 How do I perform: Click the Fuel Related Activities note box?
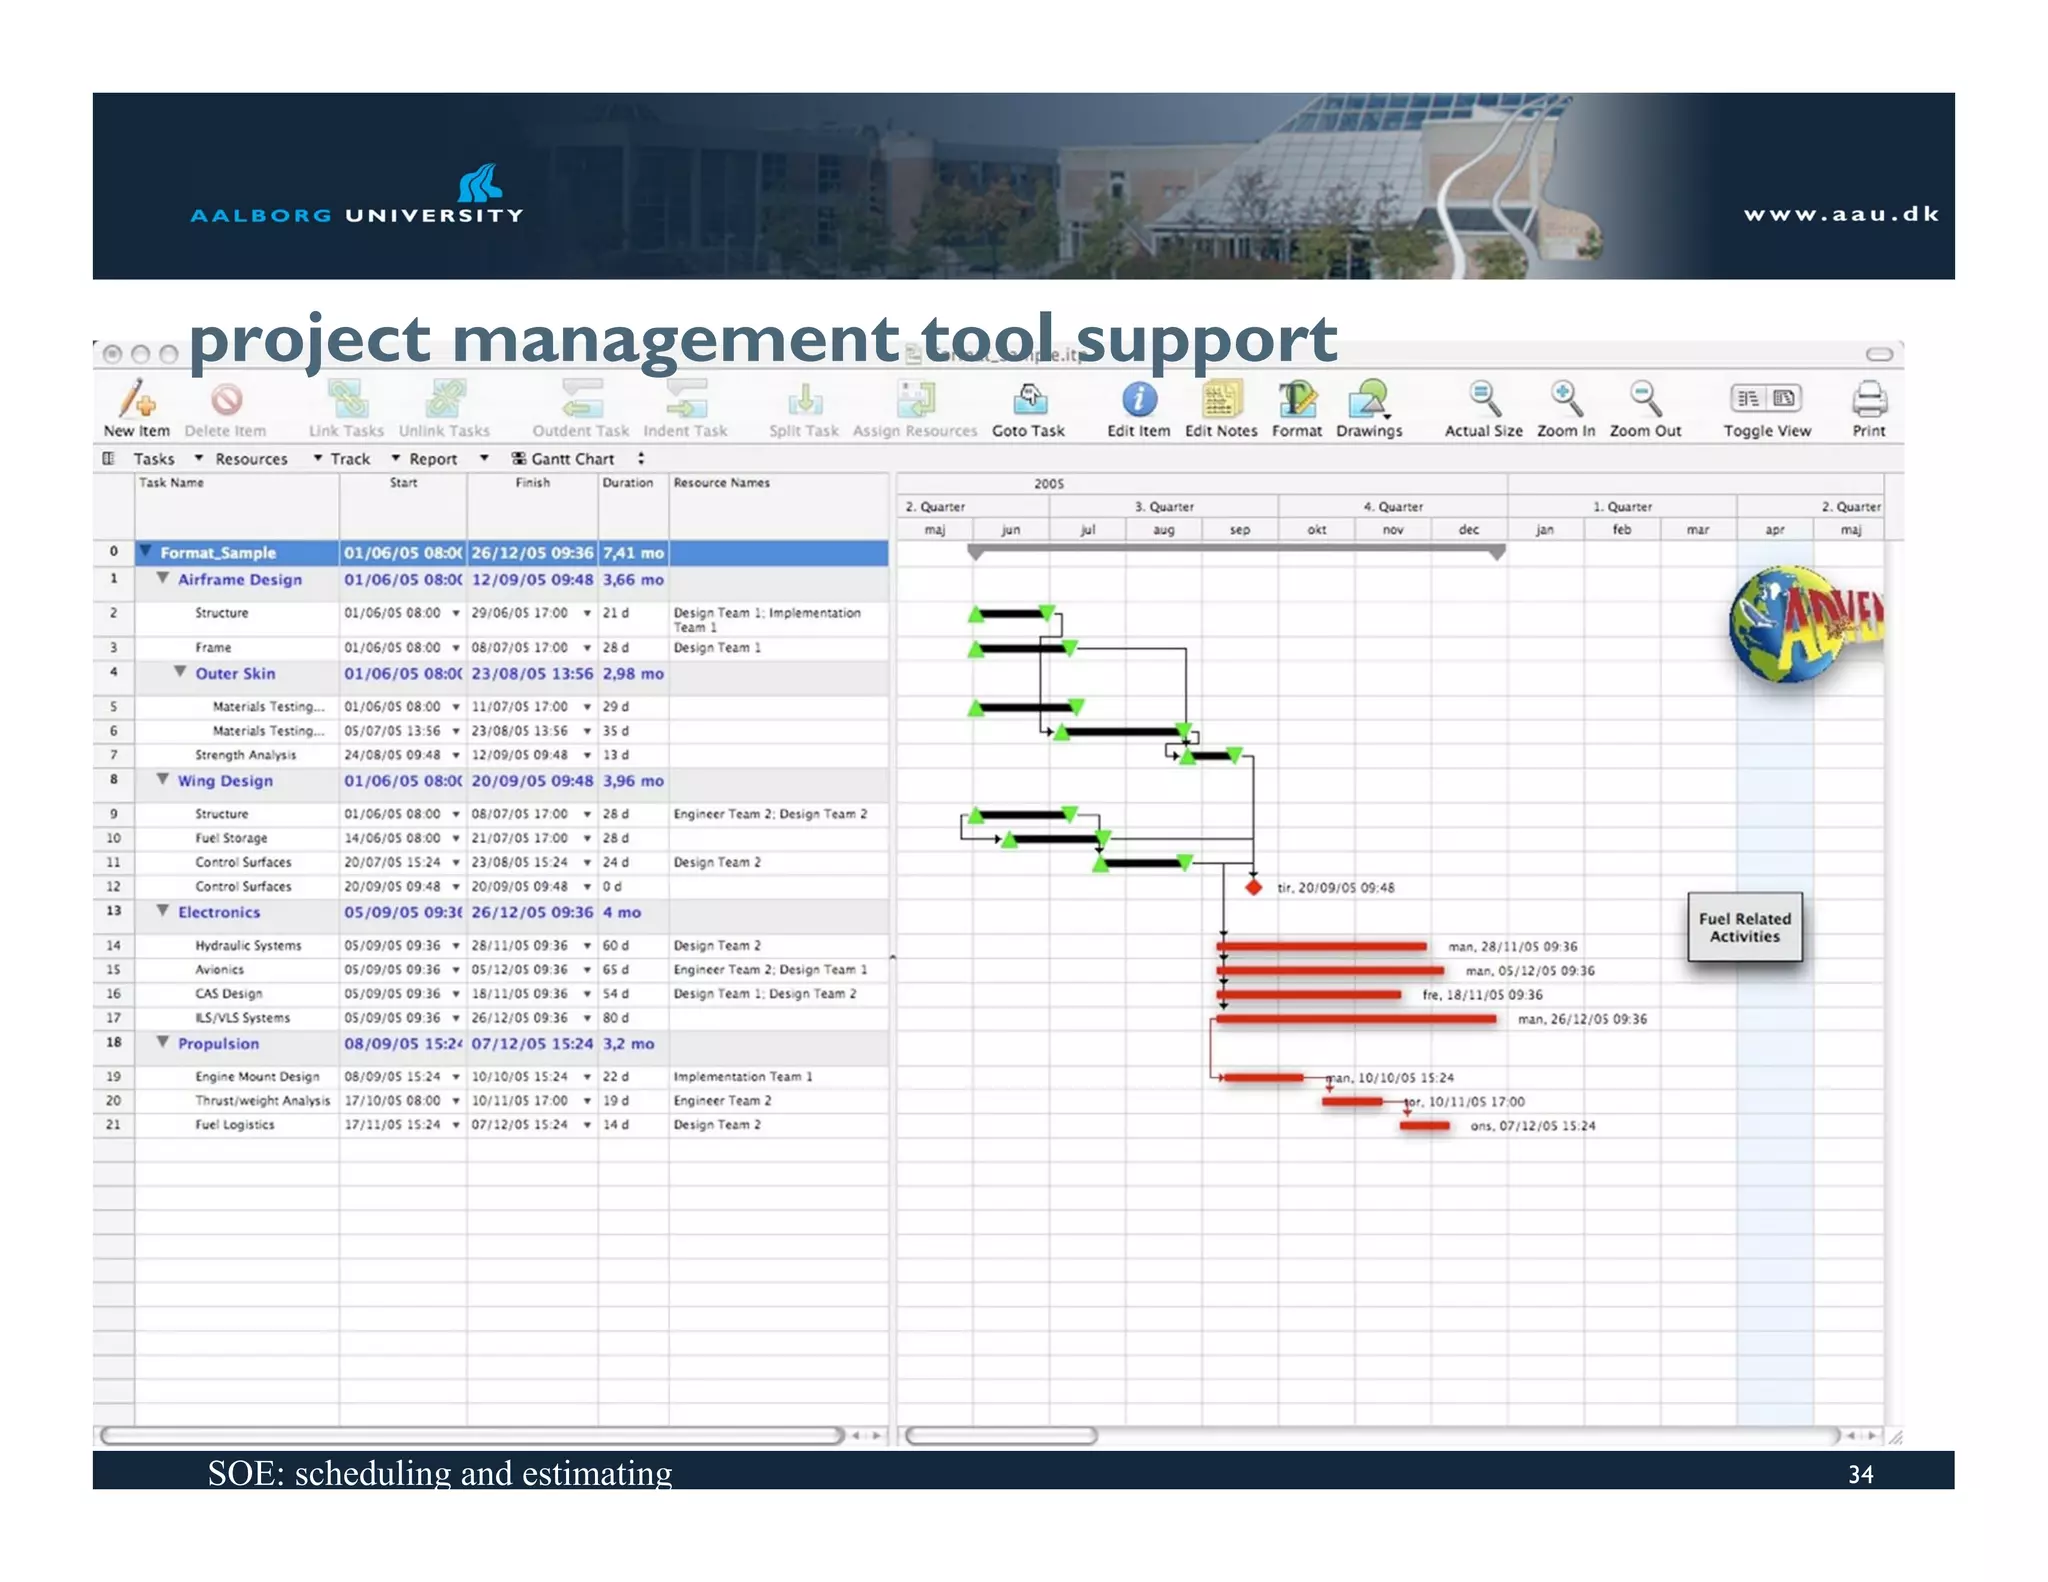tap(1745, 927)
